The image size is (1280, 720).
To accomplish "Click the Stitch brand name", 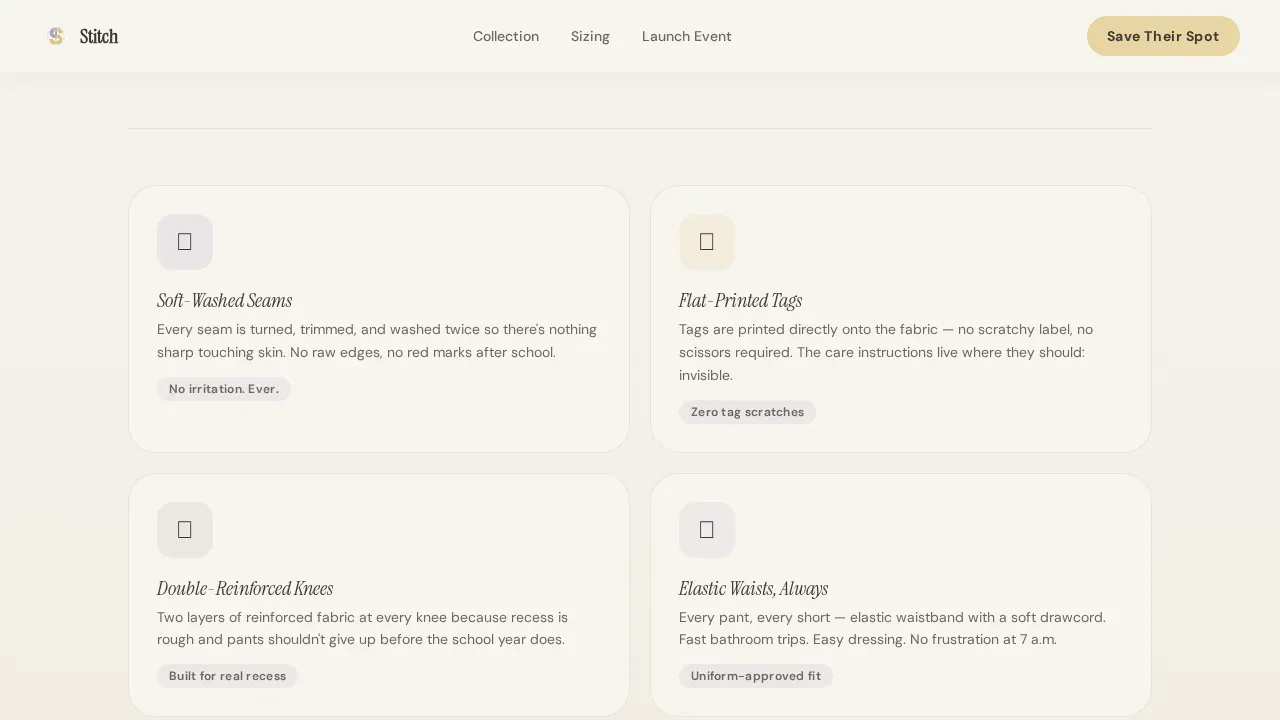I will (99, 36).
